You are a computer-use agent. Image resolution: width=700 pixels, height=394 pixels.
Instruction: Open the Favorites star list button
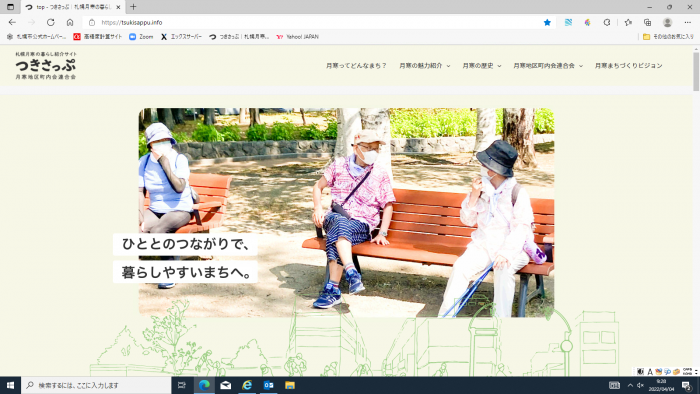point(628,22)
